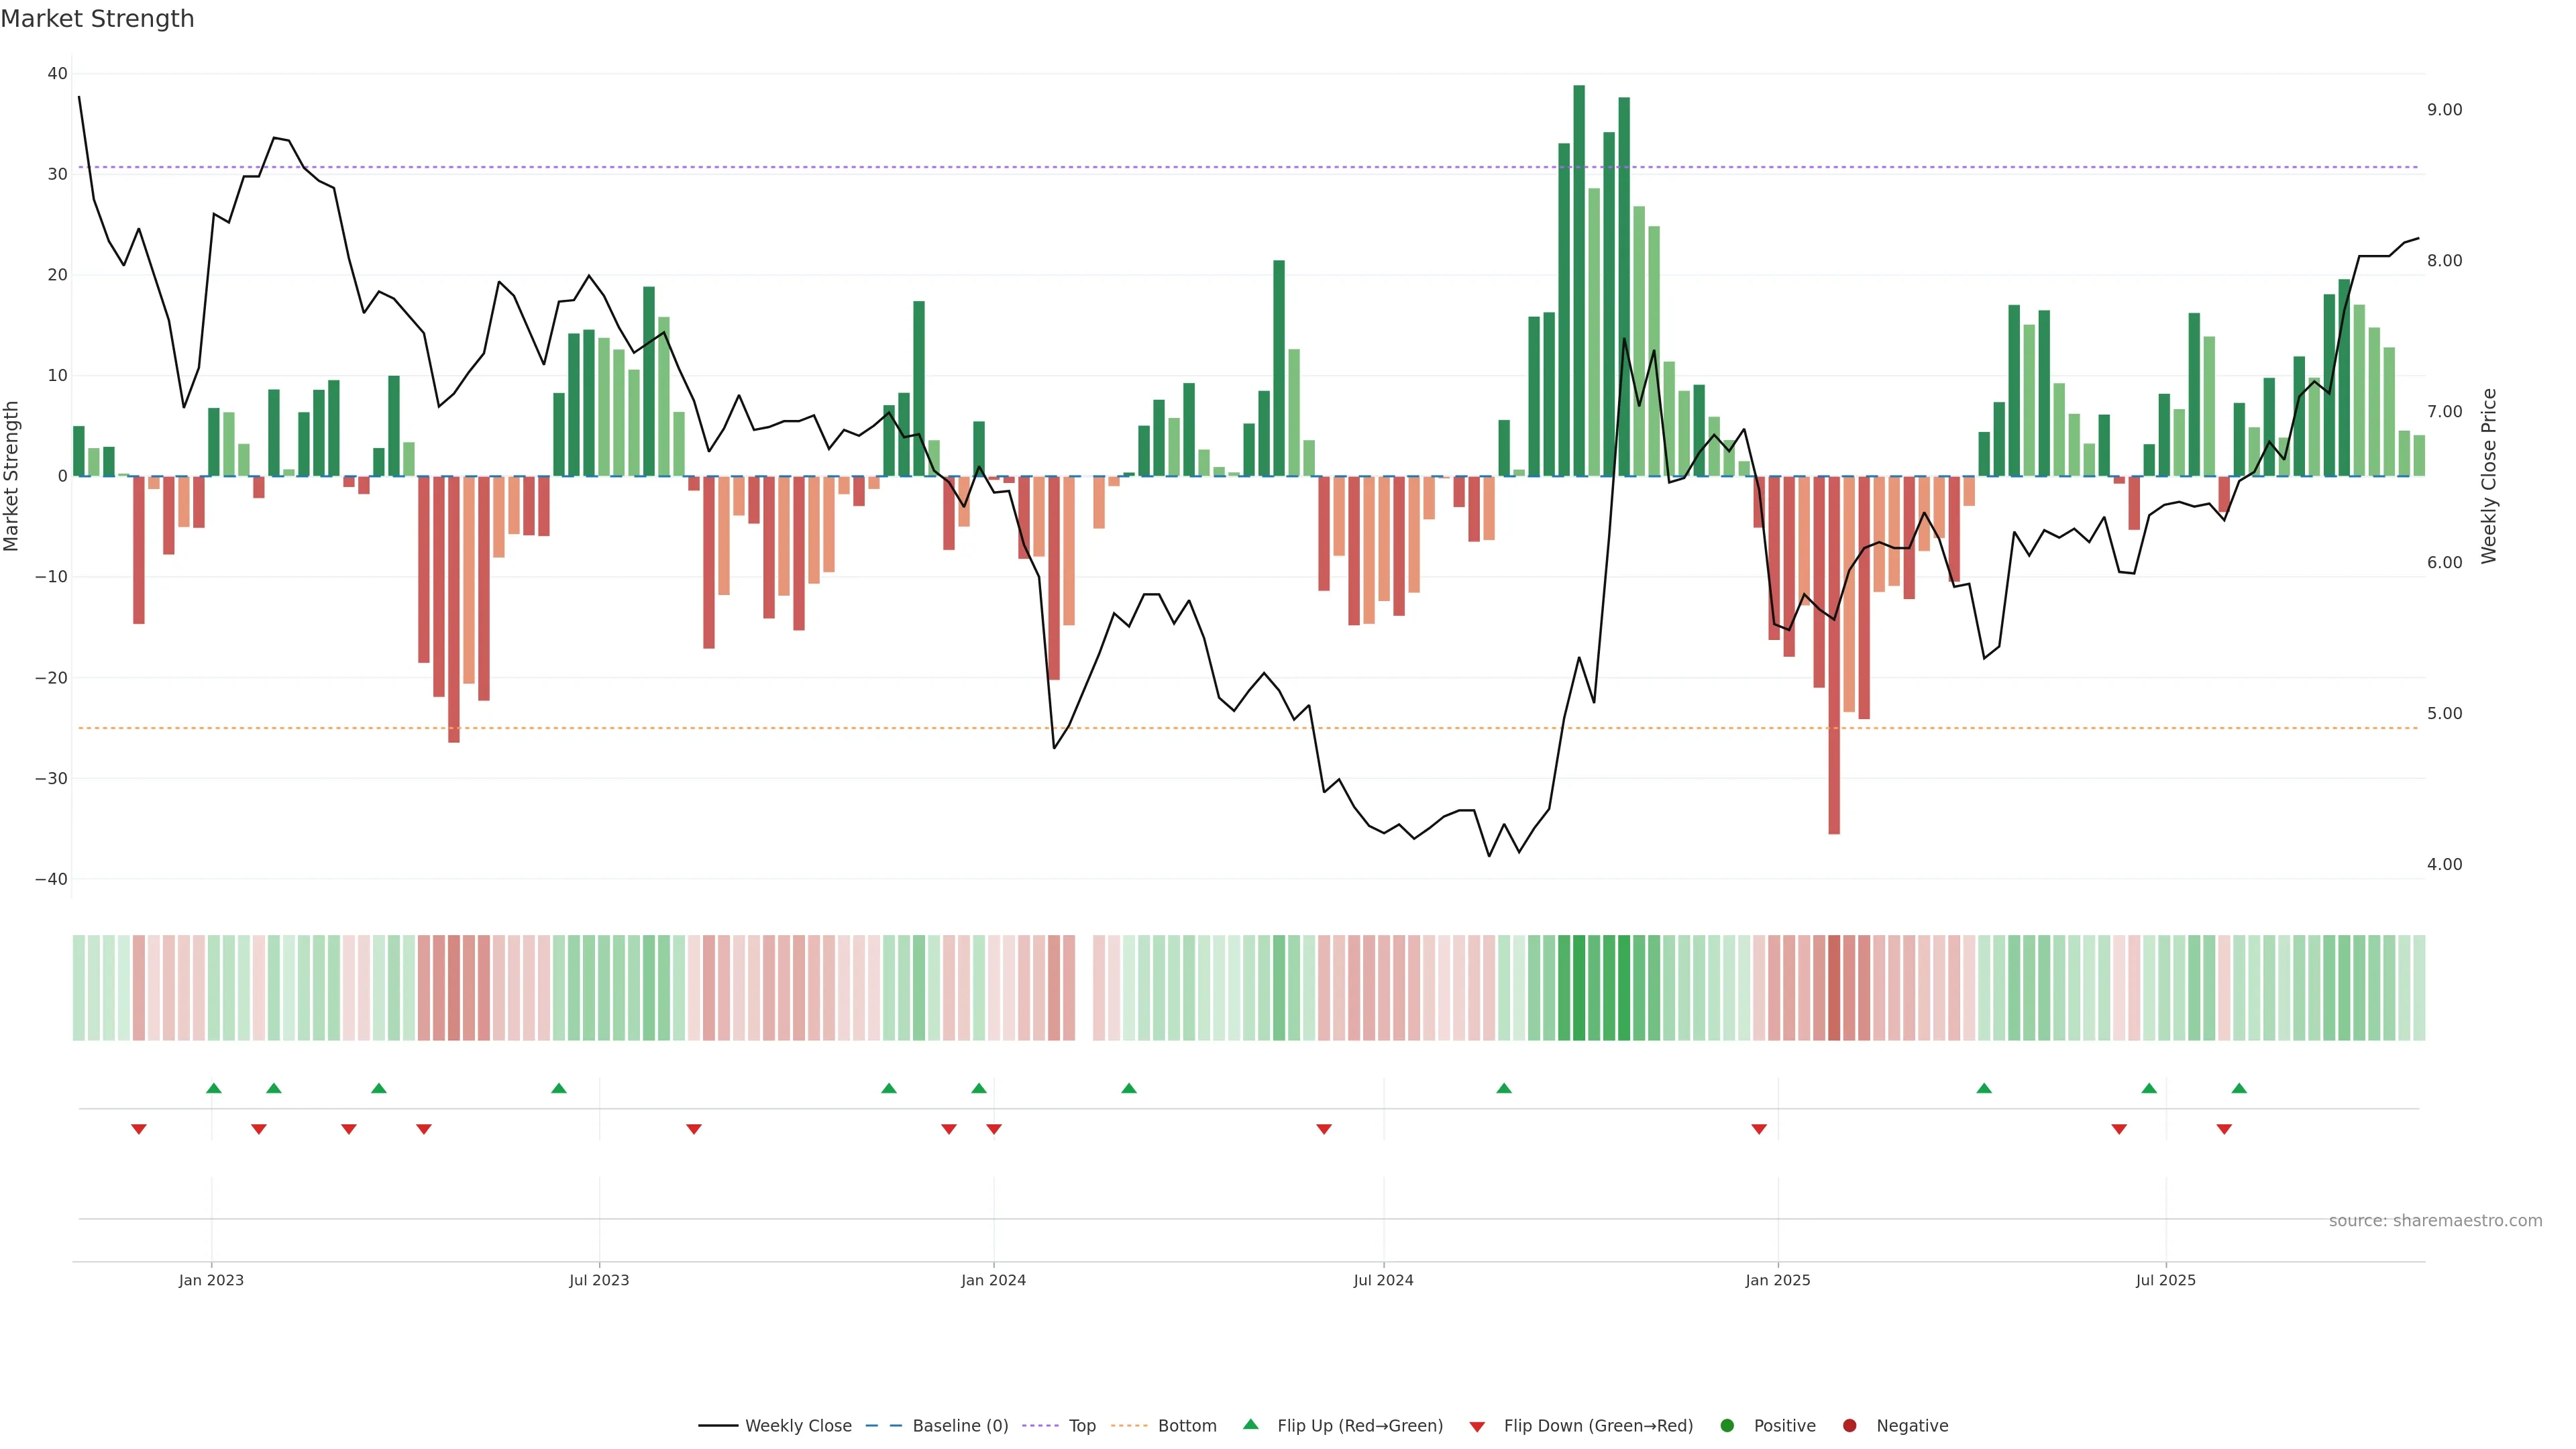
Task: Click the green Flip Up legend triangle
Action: click(x=1250, y=1424)
